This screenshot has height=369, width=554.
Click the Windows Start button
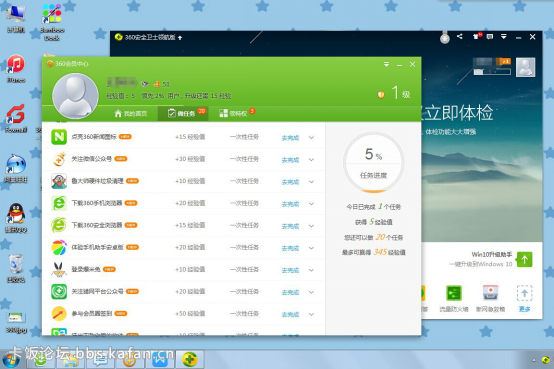pos(11,360)
